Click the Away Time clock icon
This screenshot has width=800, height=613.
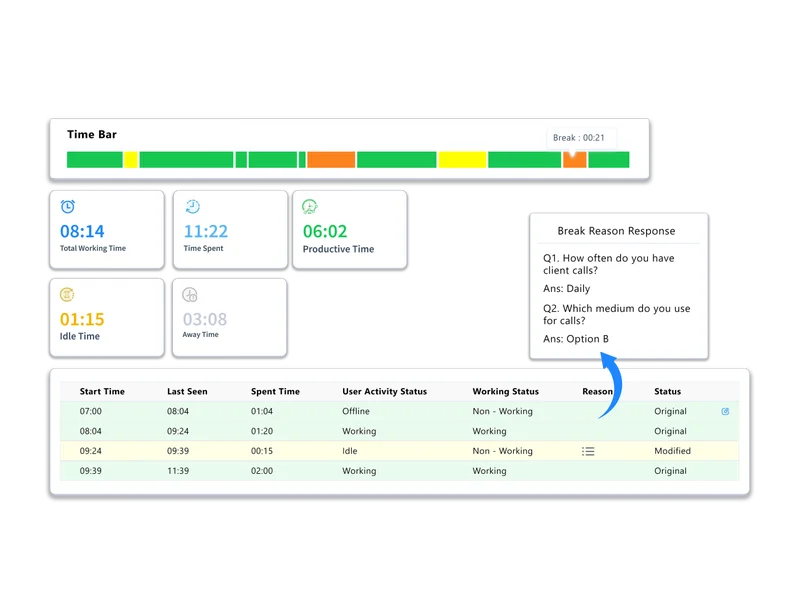[x=190, y=295]
